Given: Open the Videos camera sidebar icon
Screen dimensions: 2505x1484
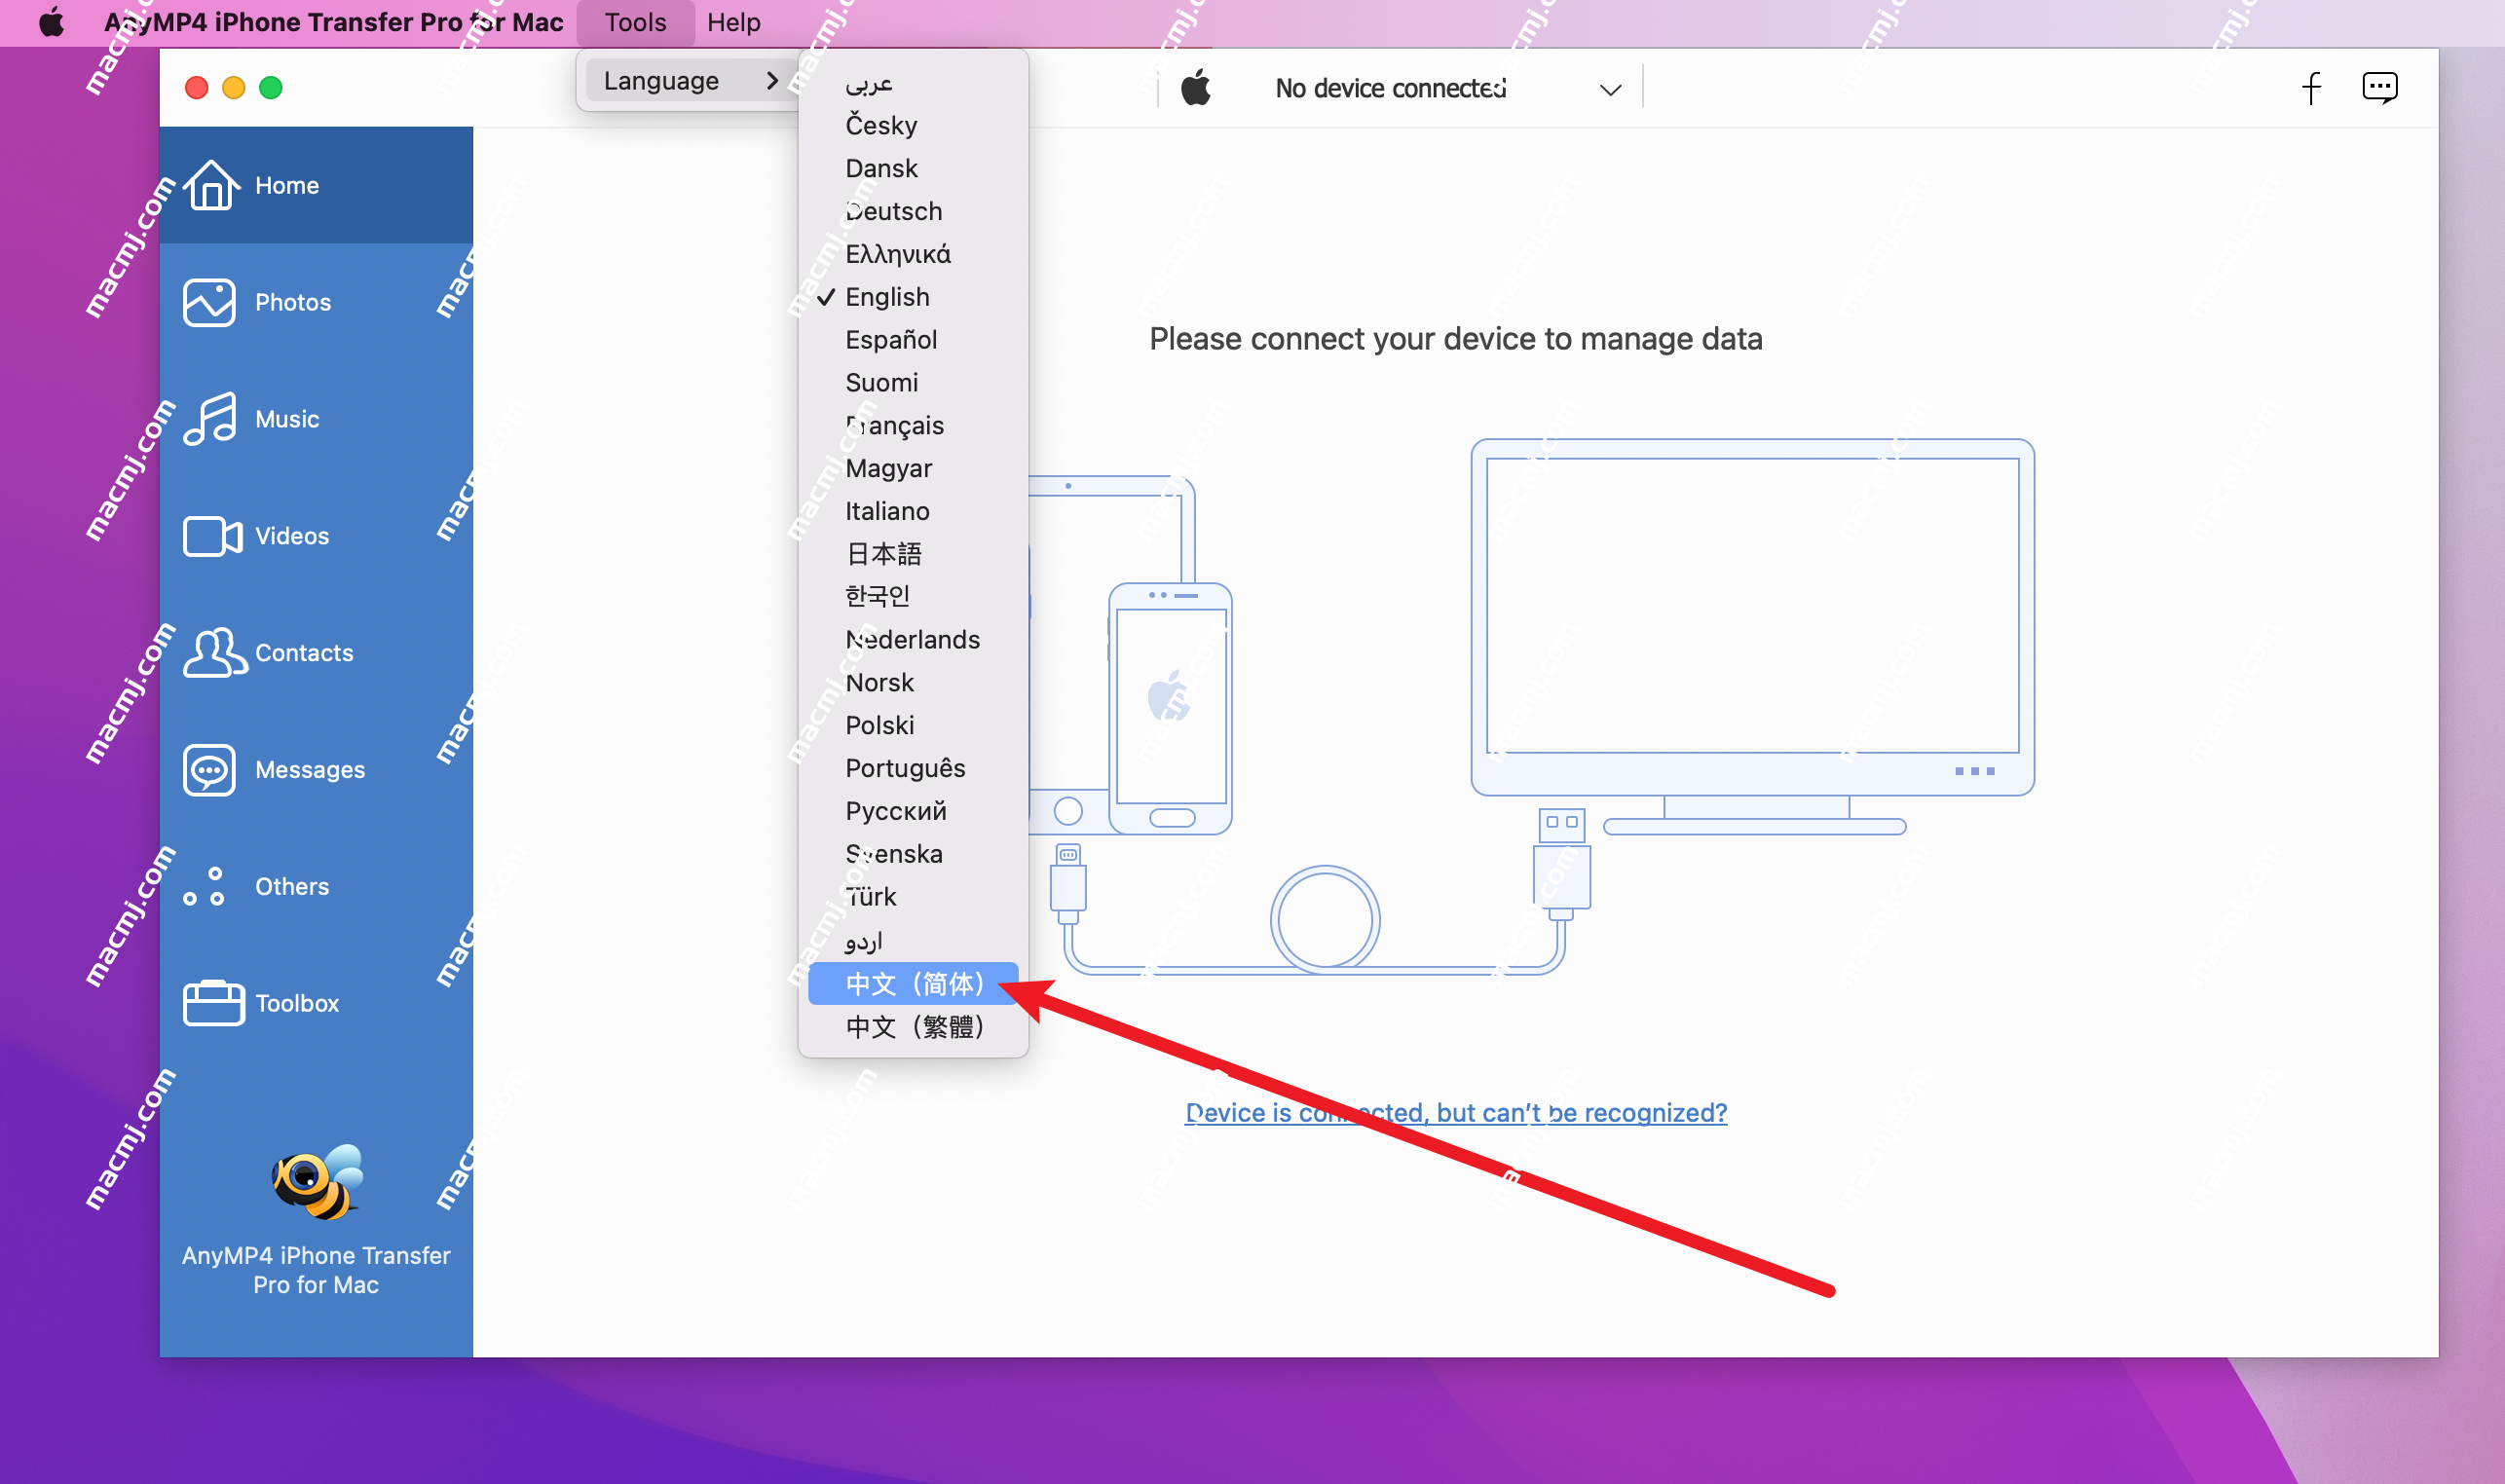Looking at the screenshot, I should click(x=212, y=536).
